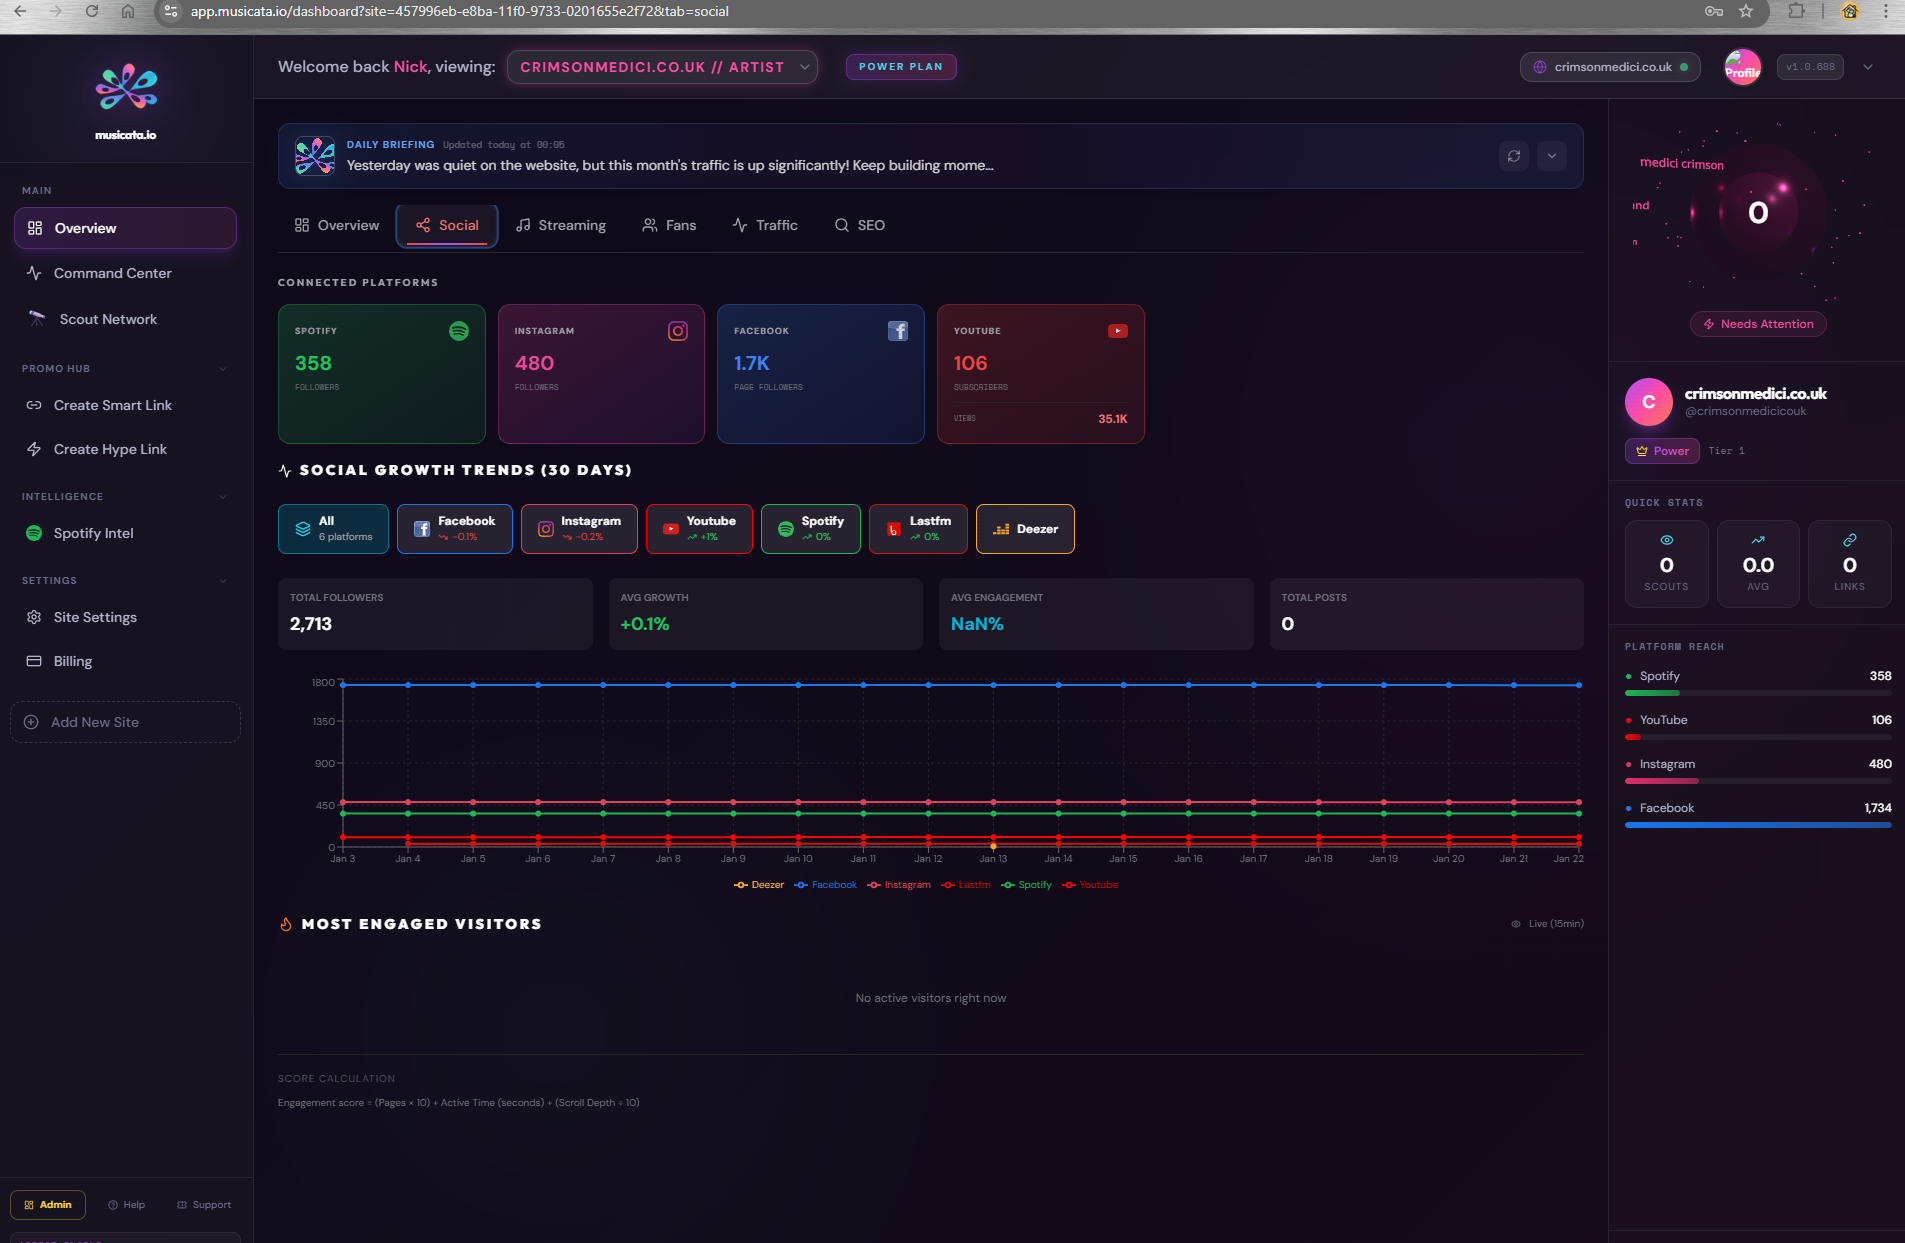Open Create Smart Link in sidebar
1905x1243 pixels.
coord(125,405)
